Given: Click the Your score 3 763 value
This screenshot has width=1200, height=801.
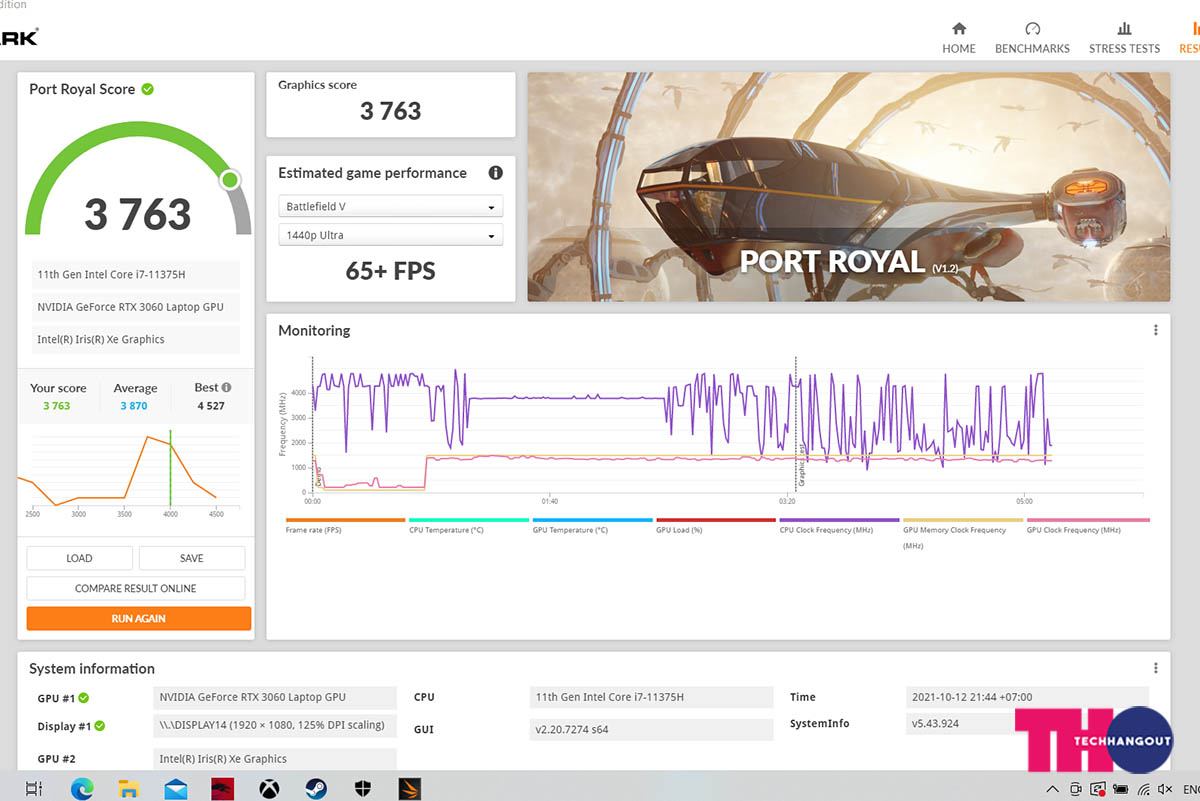Looking at the screenshot, I should tap(57, 406).
